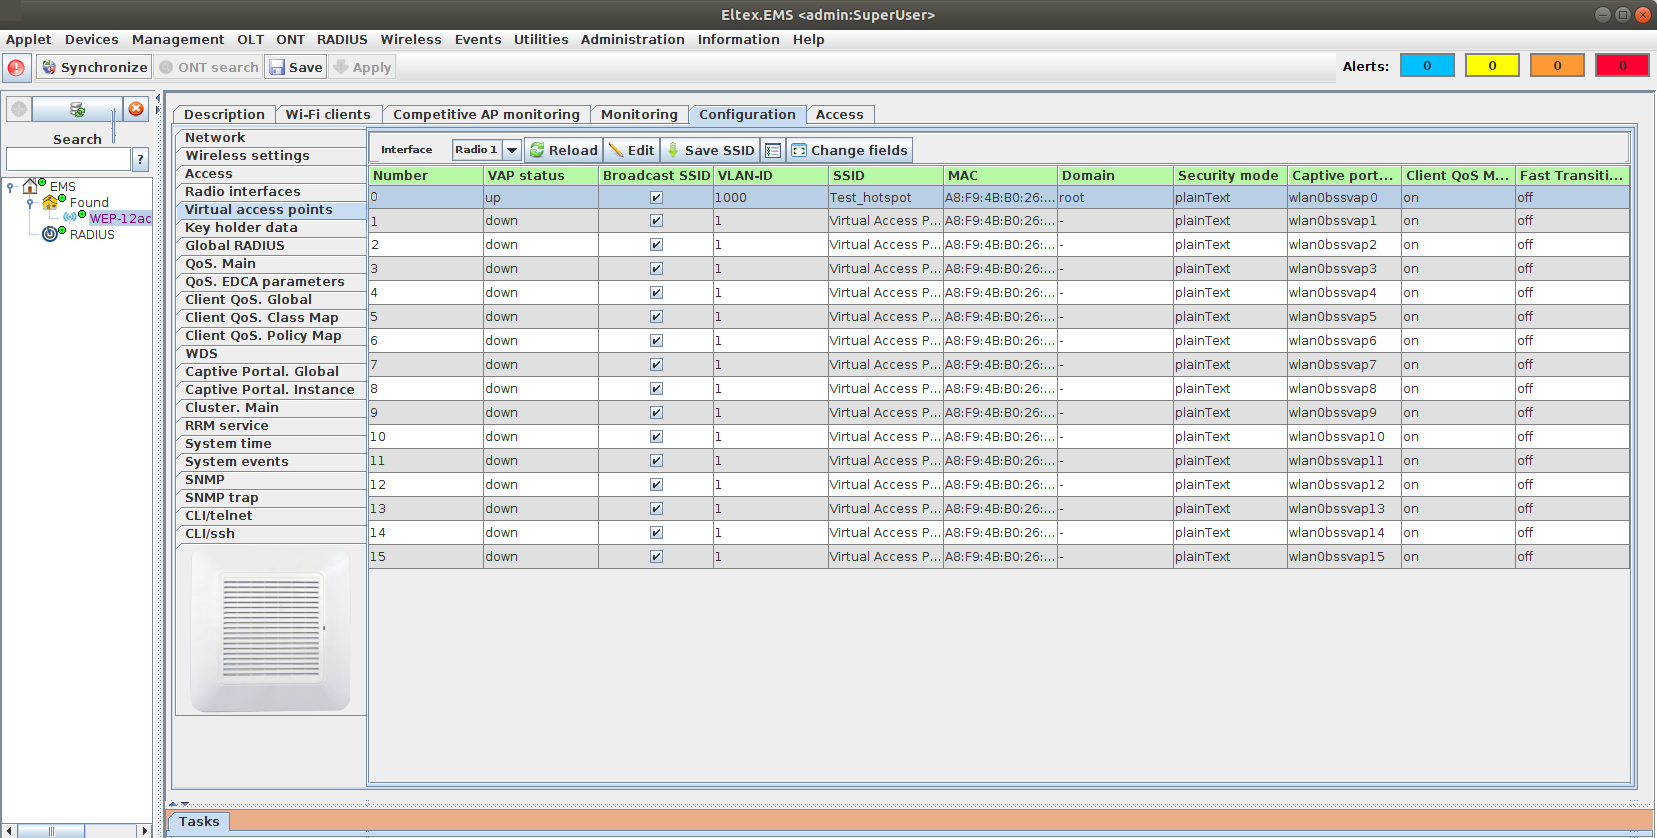1657x838 pixels.
Task: Click the Edit pencil button
Action: click(631, 150)
